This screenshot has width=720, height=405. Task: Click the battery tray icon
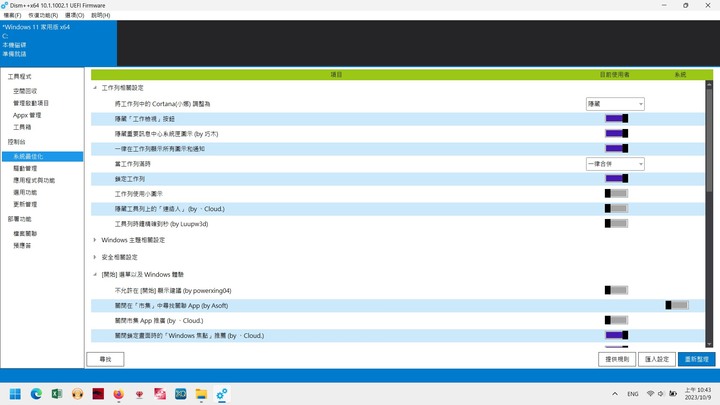point(673,394)
